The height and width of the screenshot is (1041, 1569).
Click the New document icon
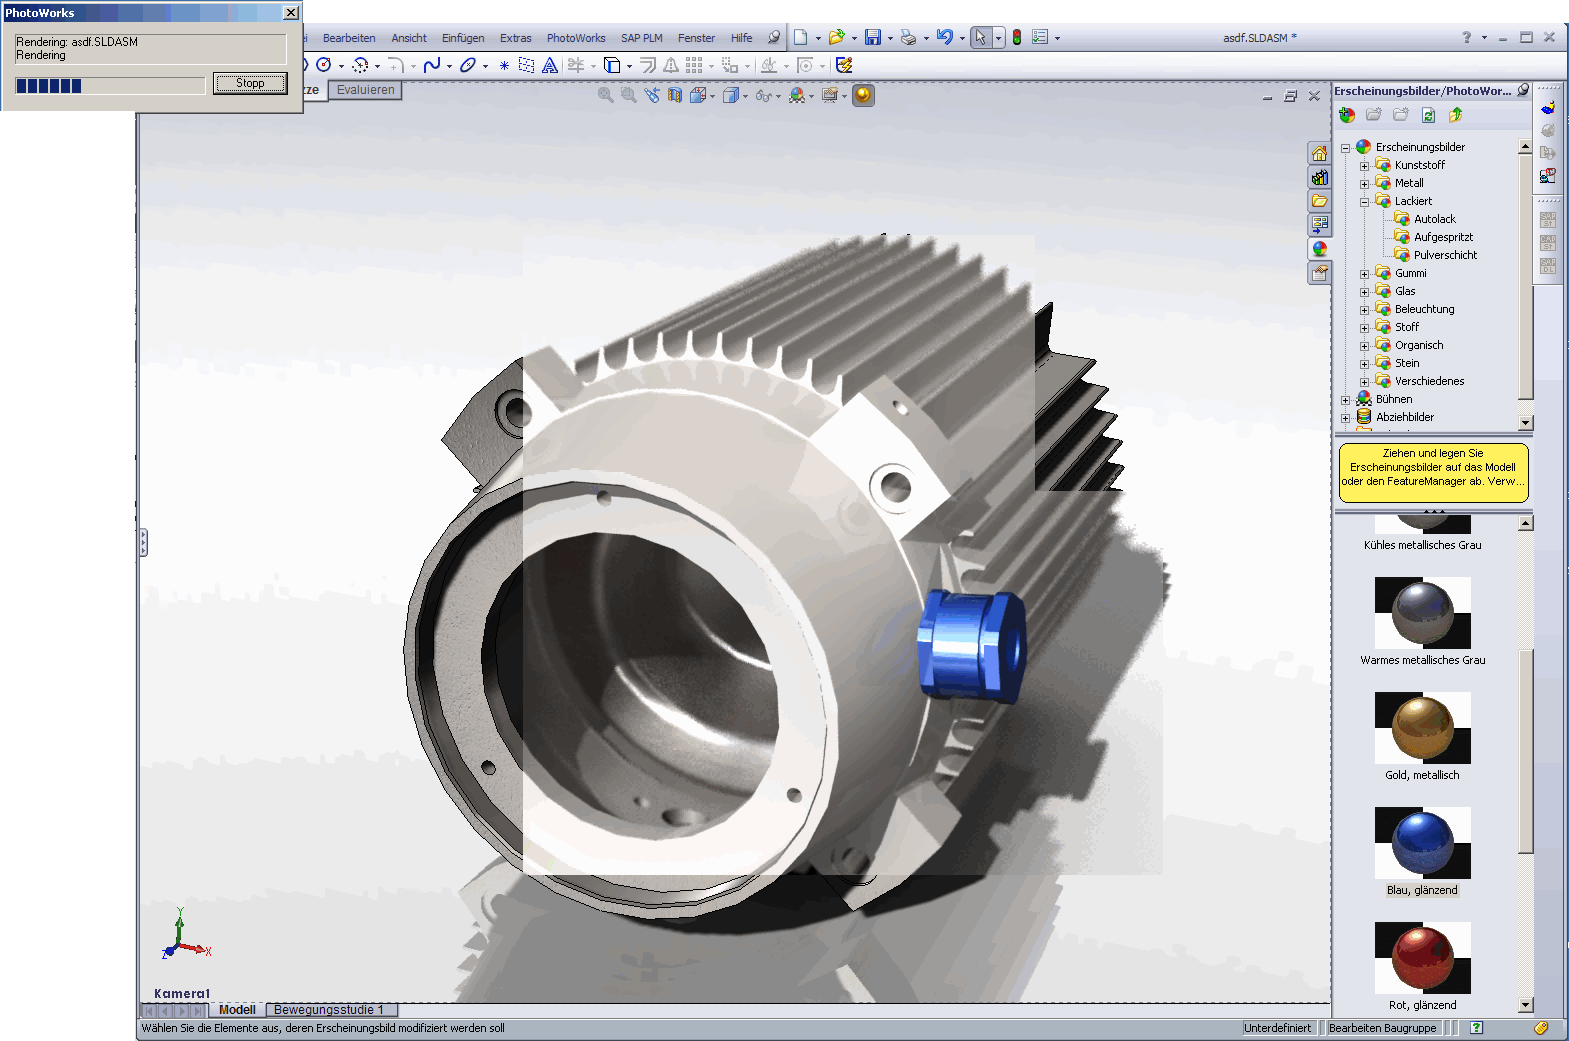coord(800,37)
